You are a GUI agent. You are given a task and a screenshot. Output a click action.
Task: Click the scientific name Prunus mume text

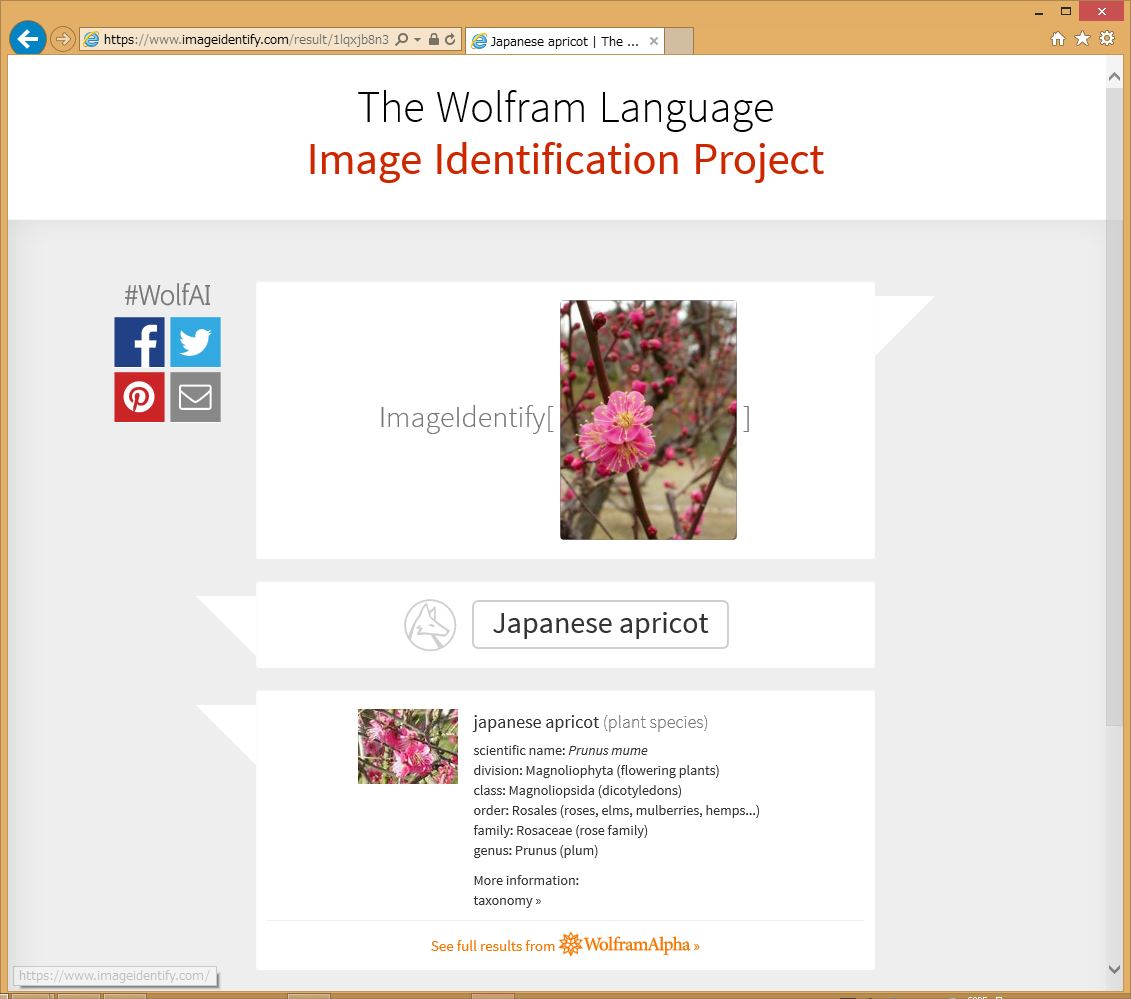pyautogui.click(x=607, y=750)
